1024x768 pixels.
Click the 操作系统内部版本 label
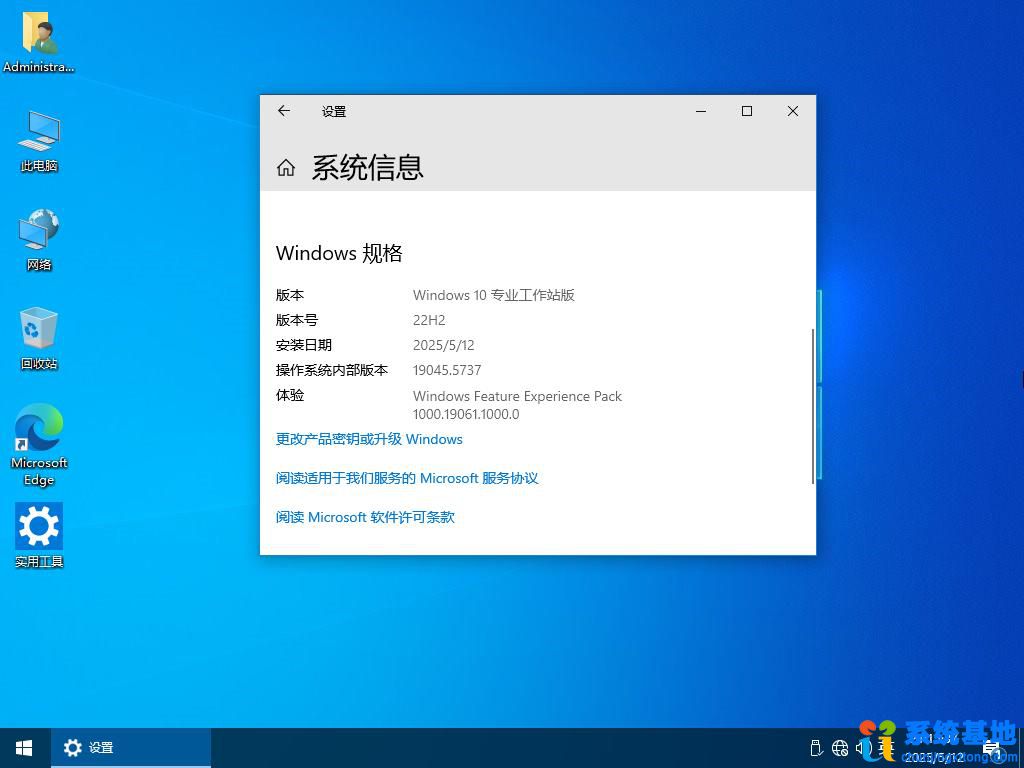pyautogui.click(x=332, y=370)
